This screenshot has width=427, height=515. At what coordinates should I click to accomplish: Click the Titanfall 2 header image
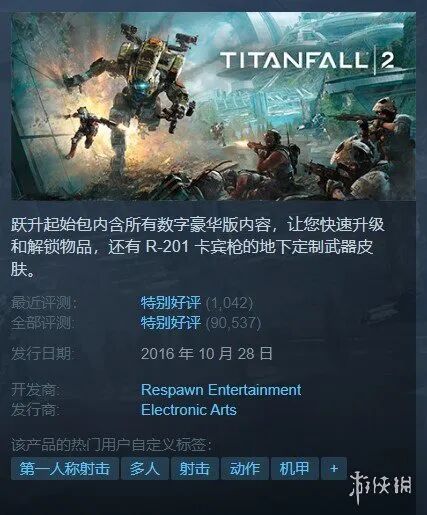click(213, 106)
